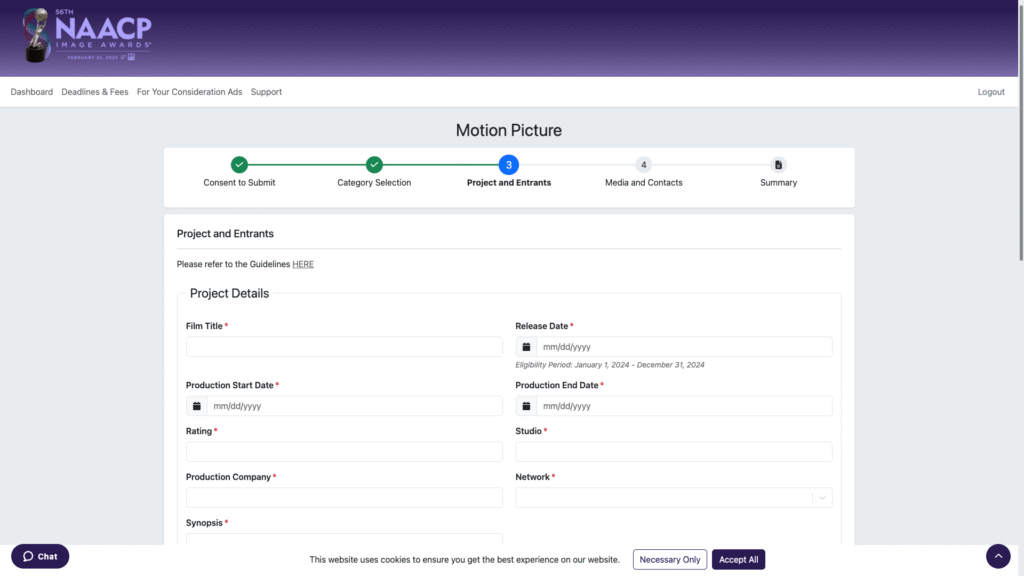The height and width of the screenshot is (576, 1024).
Task: Accept all cookies
Action: tap(738, 560)
